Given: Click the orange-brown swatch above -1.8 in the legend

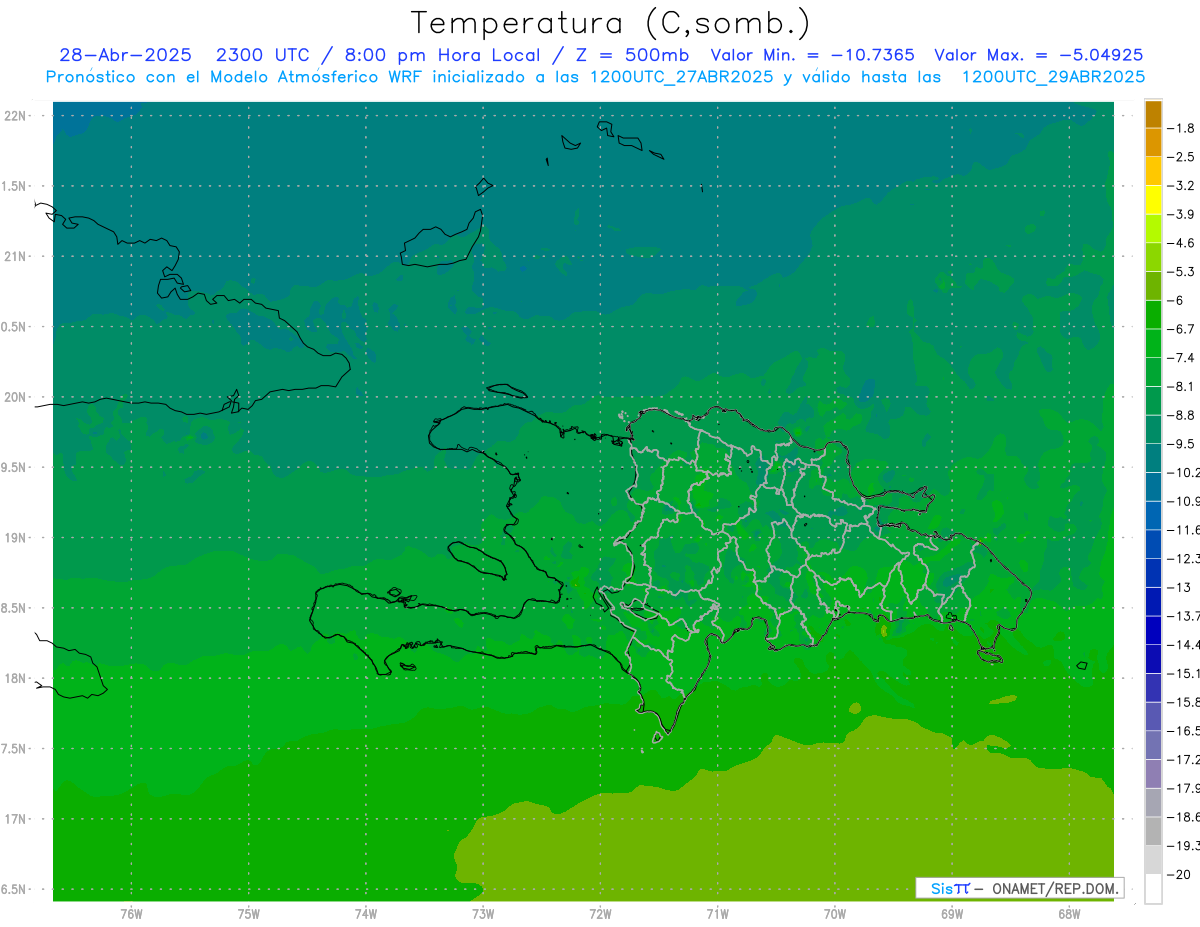Looking at the screenshot, I should [x=1153, y=114].
